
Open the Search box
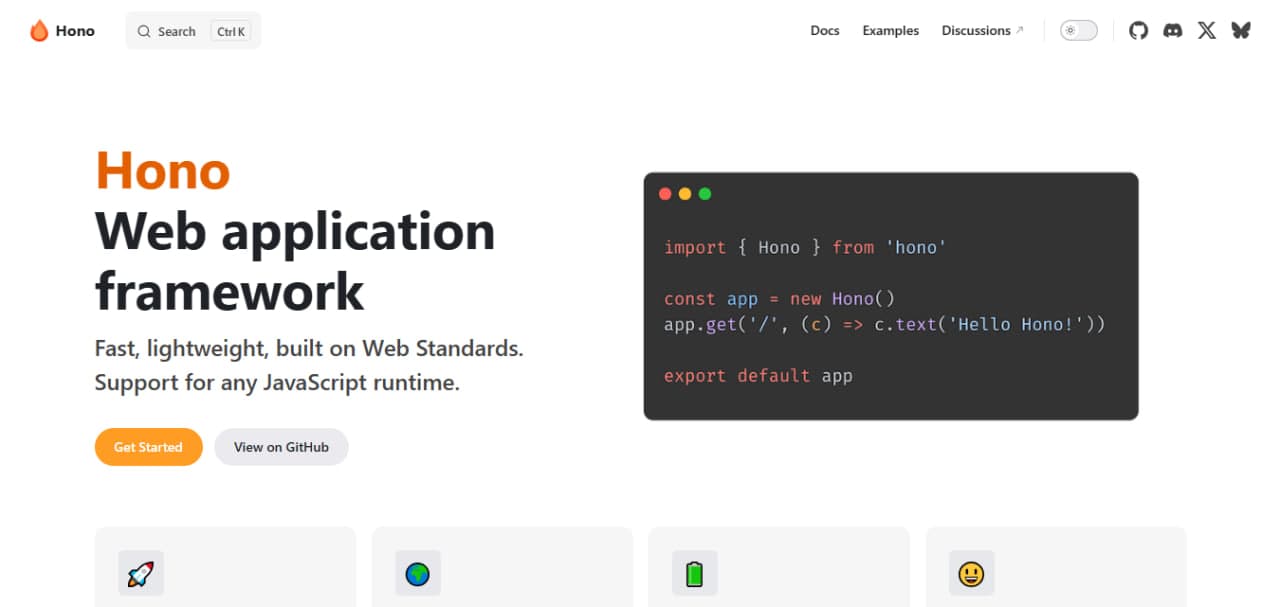pos(193,31)
